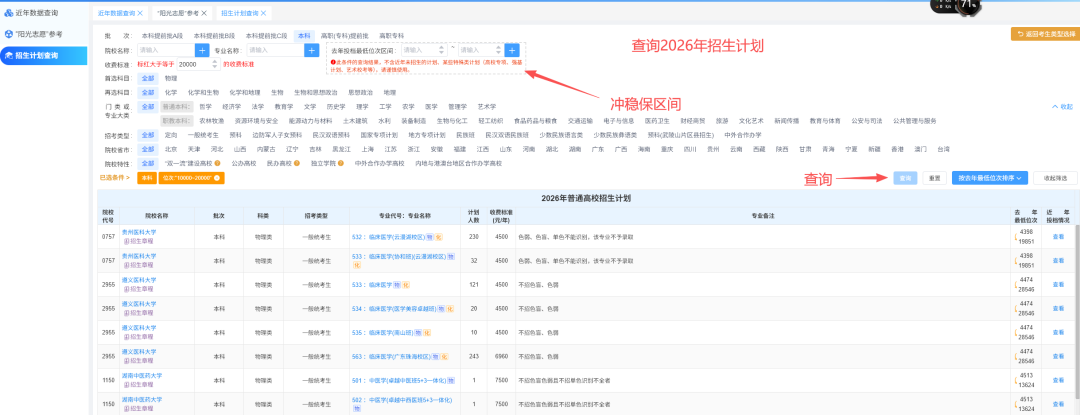
Task: Open the 按去年最低位次排序 sort dropdown
Action: coord(990,178)
